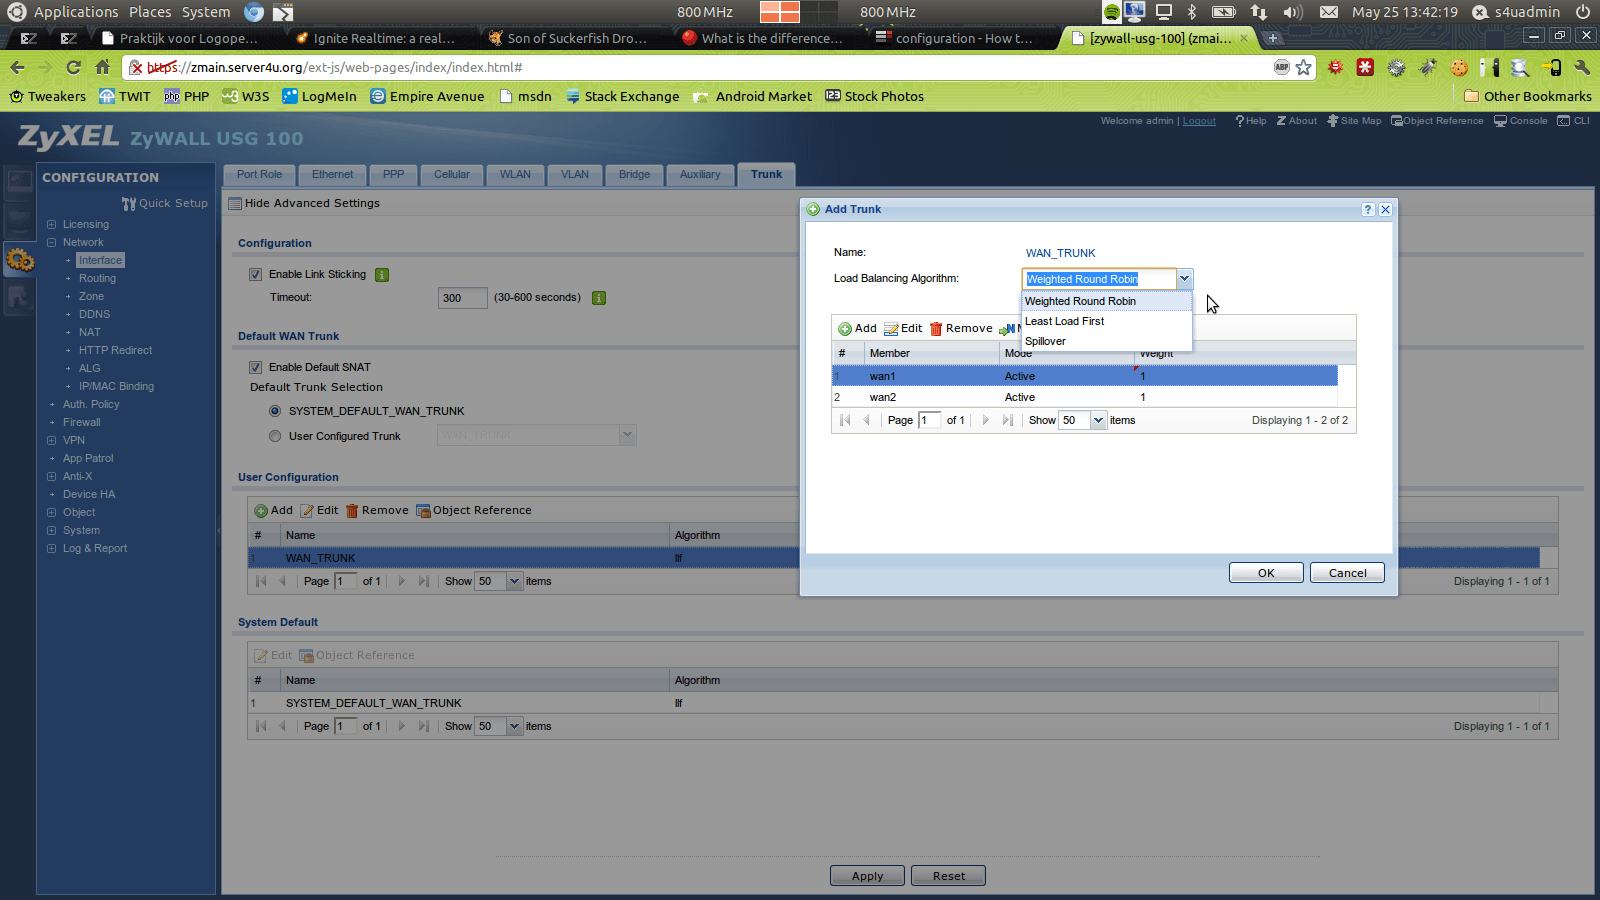Expand the Licensing tree node
Image resolution: width=1600 pixels, height=900 pixels.
coord(51,225)
